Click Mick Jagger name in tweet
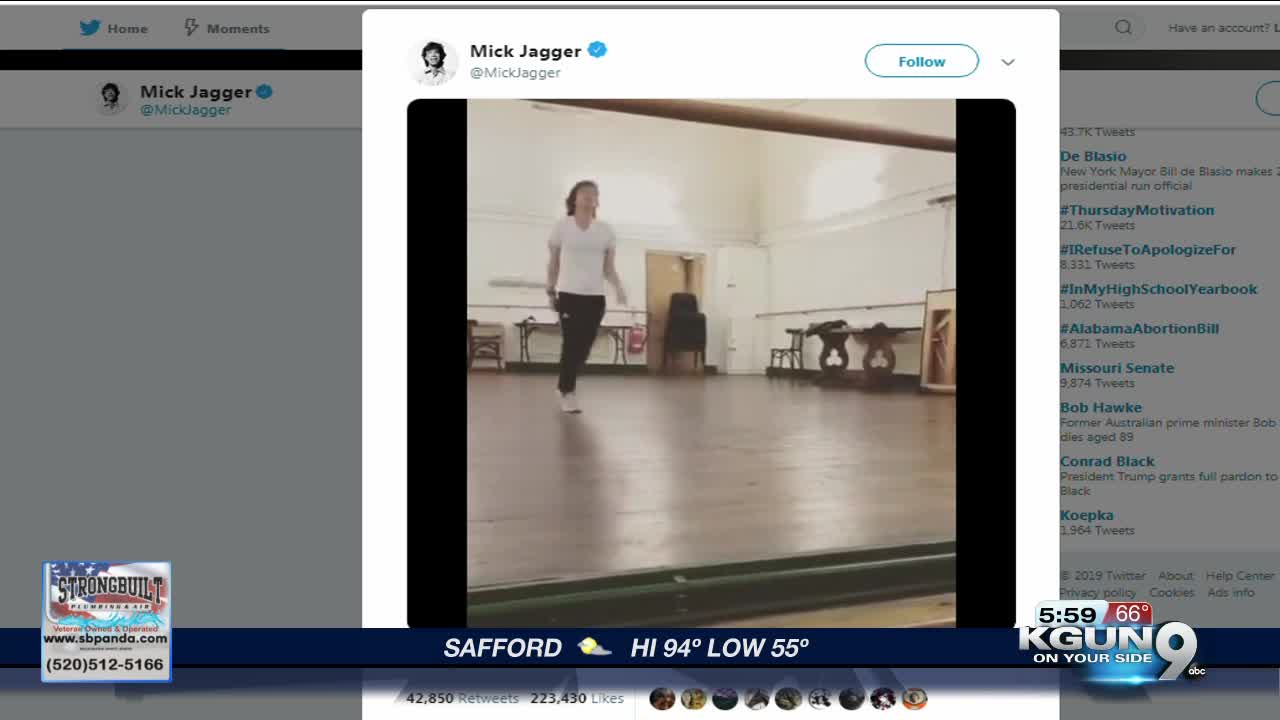Image resolution: width=1280 pixels, height=720 pixels. [x=525, y=51]
